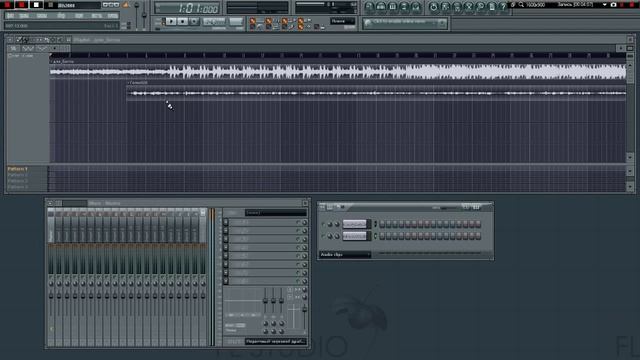
Task: Open the Mixer output device dropdown
Action: (276, 341)
